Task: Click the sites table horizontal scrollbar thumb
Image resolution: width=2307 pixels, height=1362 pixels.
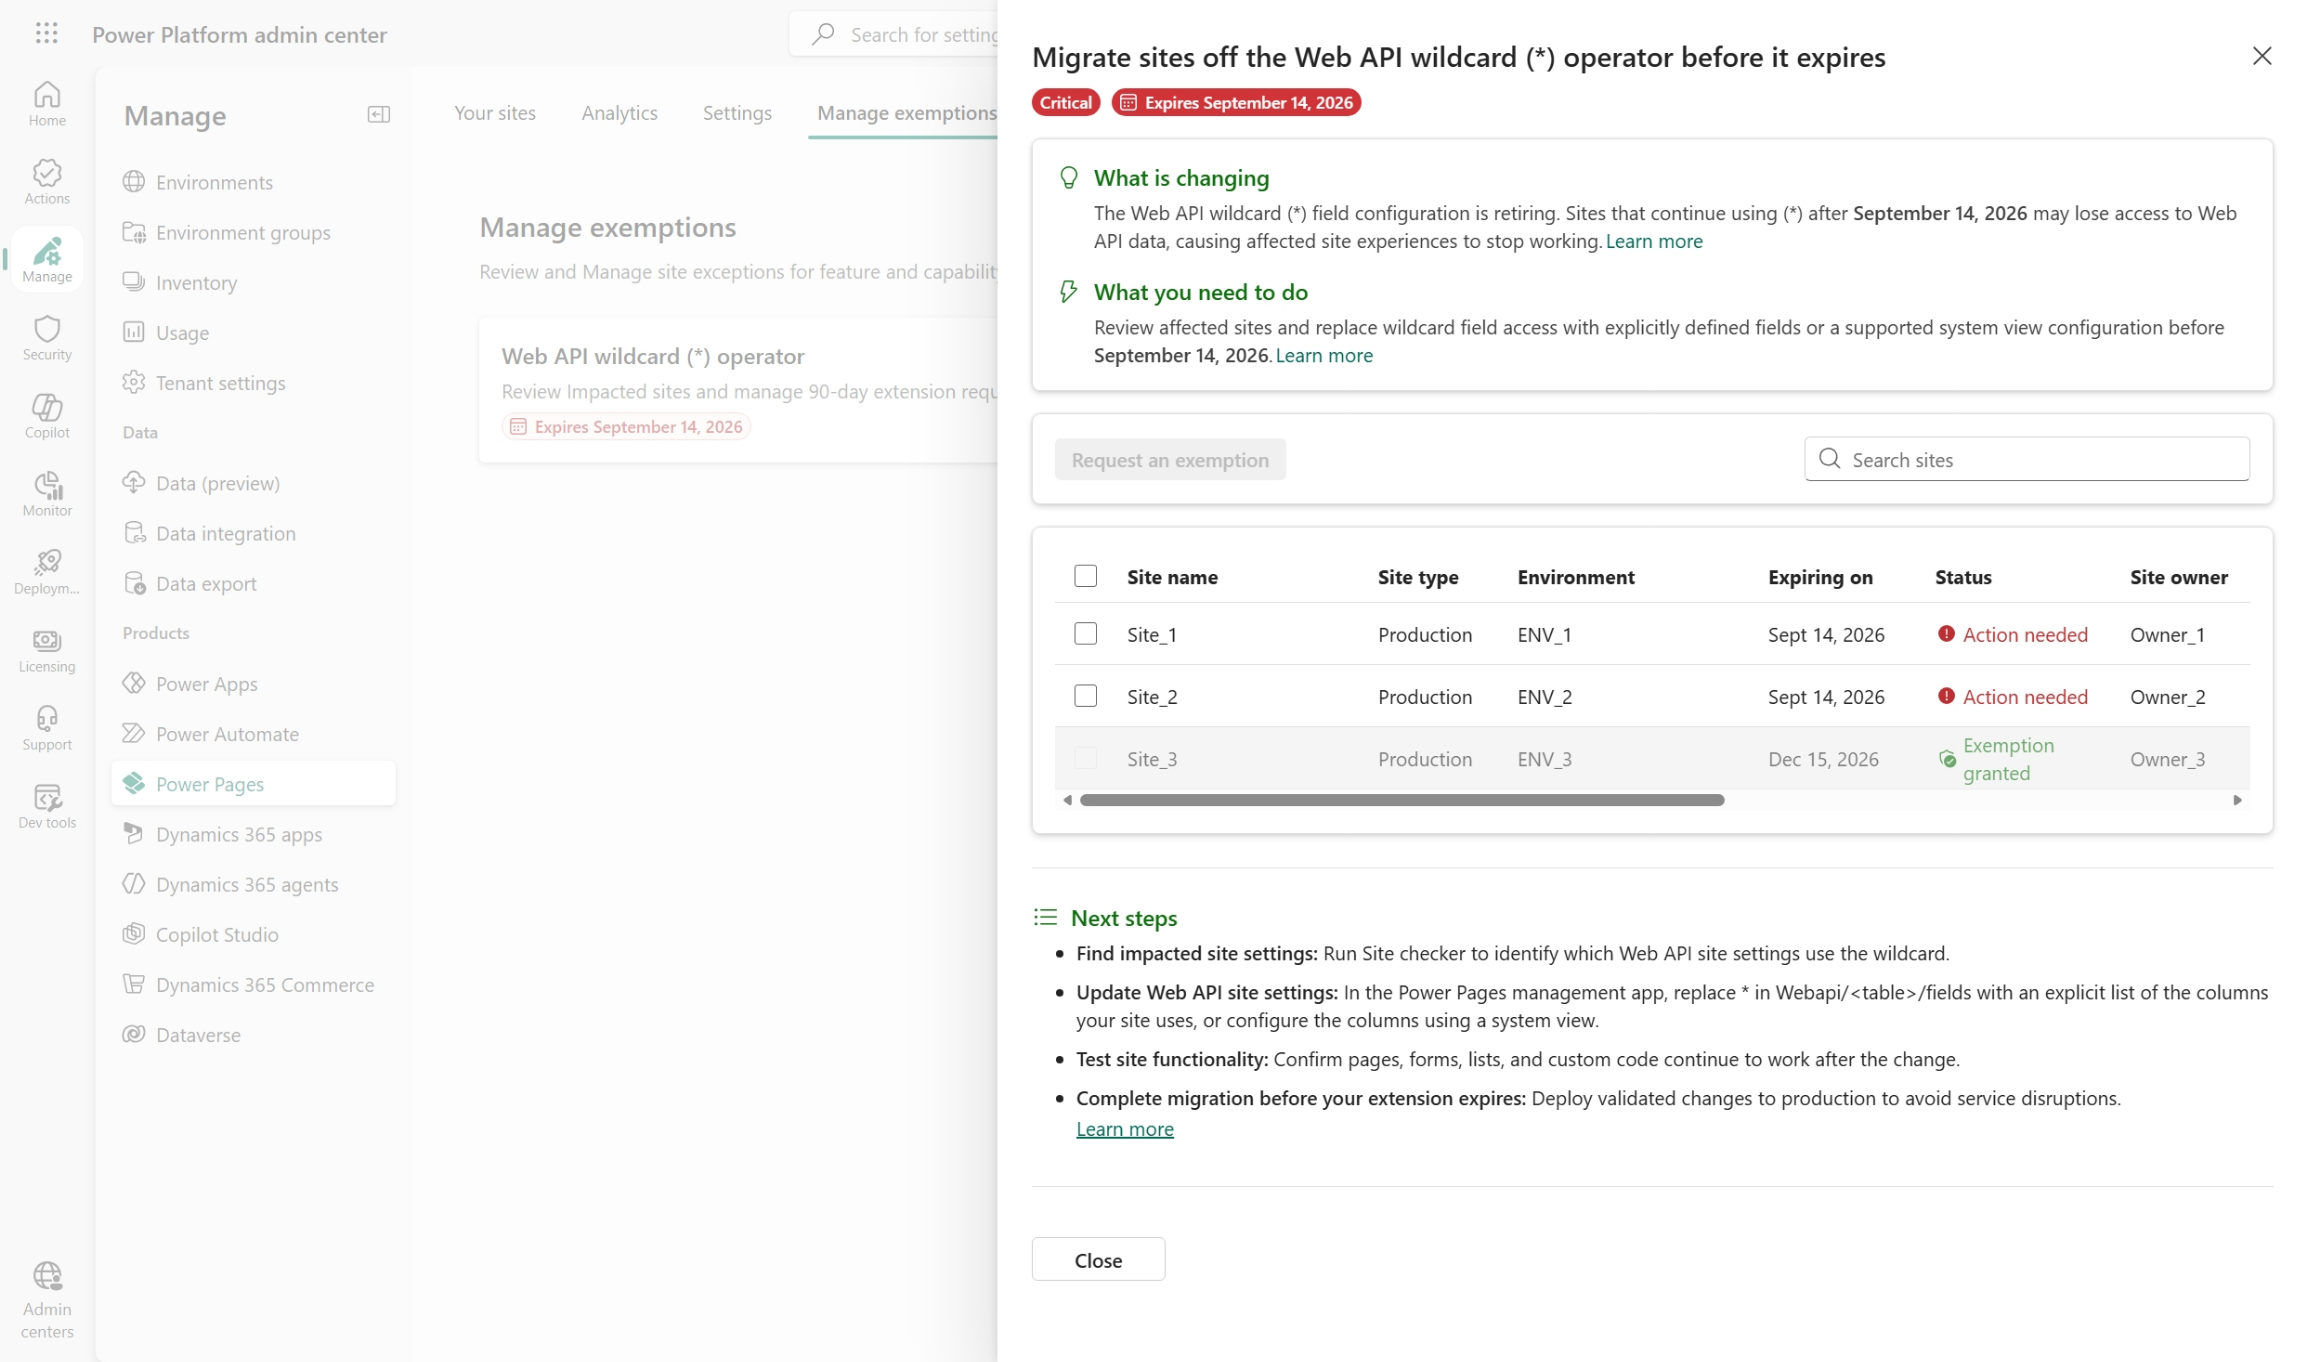Action: click(1402, 800)
